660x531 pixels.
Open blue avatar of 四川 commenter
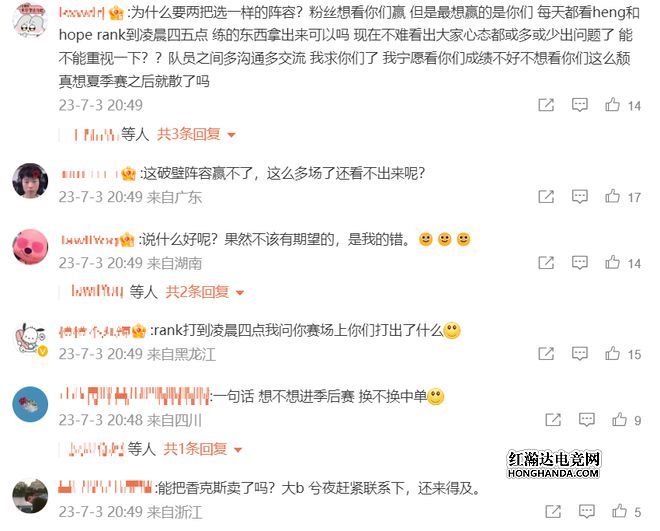pyautogui.click(x=30, y=404)
